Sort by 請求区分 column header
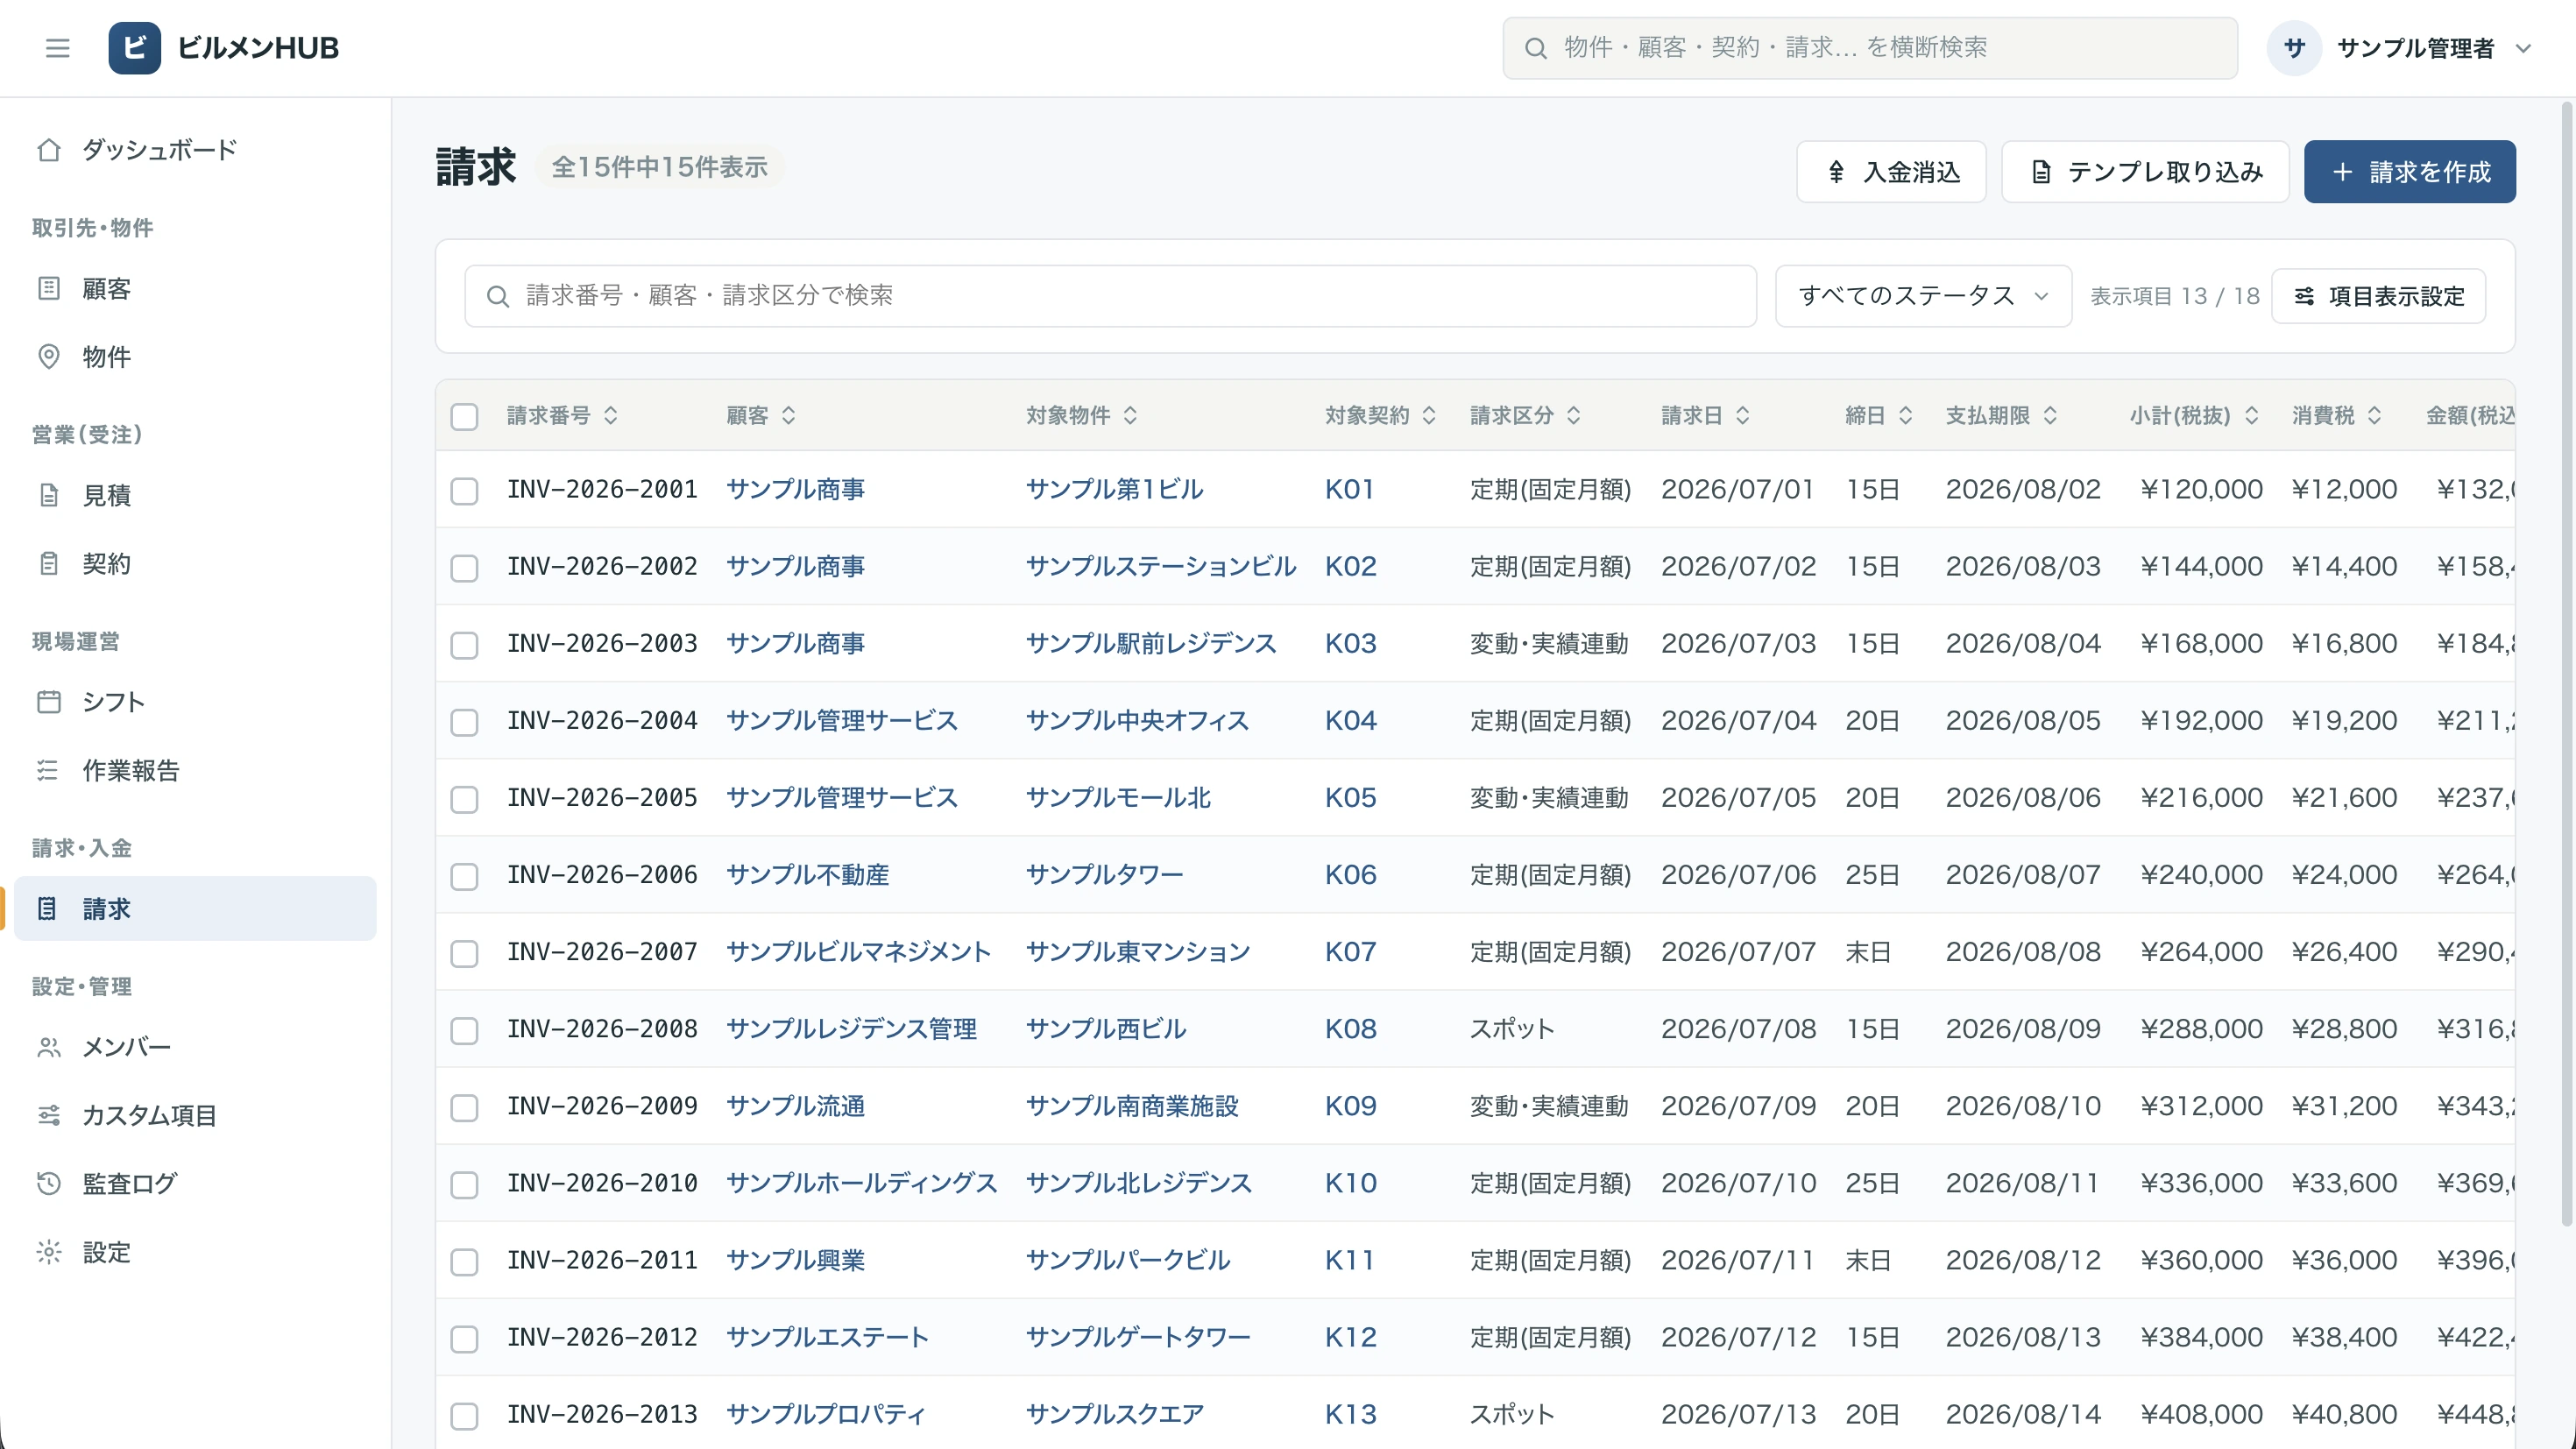The height and width of the screenshot is (1449, 2576). point(1526,415)
